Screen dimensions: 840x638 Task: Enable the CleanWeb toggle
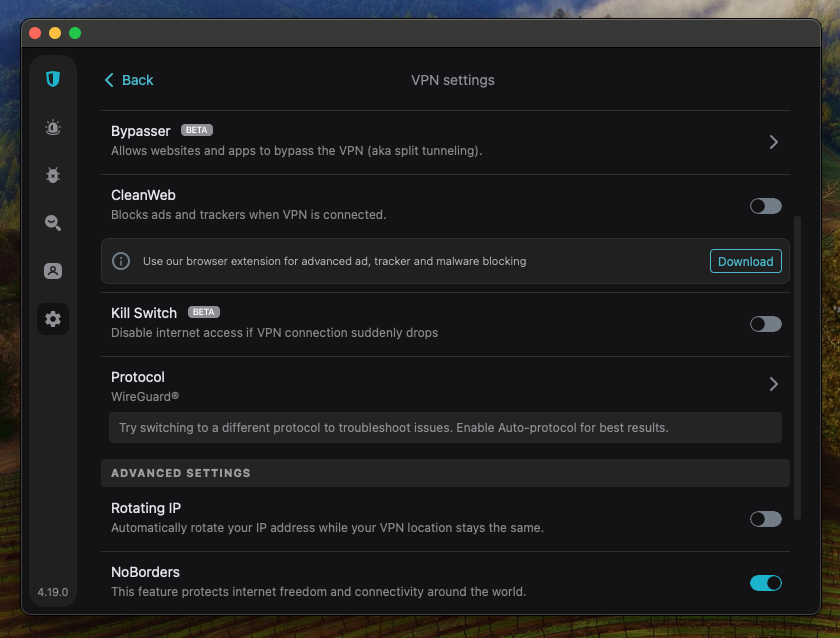(x=766, y=206)
